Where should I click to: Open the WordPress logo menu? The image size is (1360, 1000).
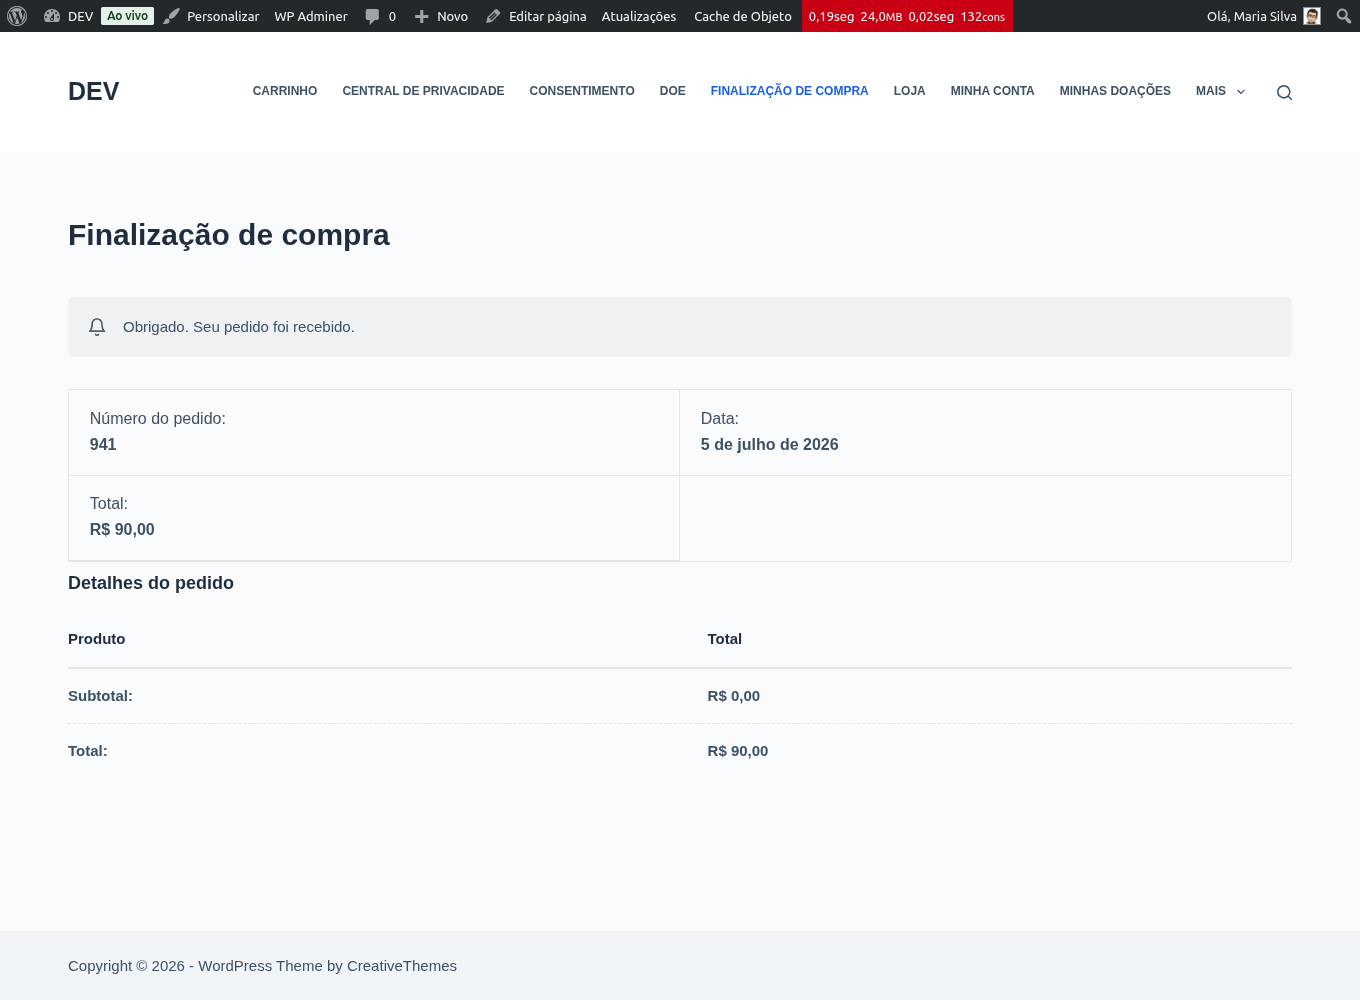tap(17, 16)
